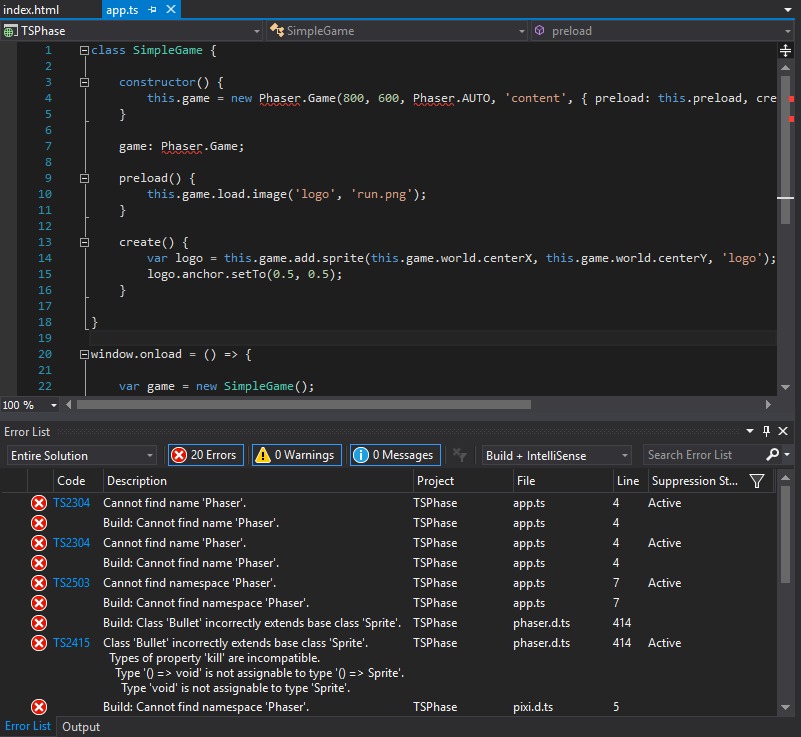Open the document tabs overflow dropdown
This screenshot has width=801, height=737.
coord(788,10)
